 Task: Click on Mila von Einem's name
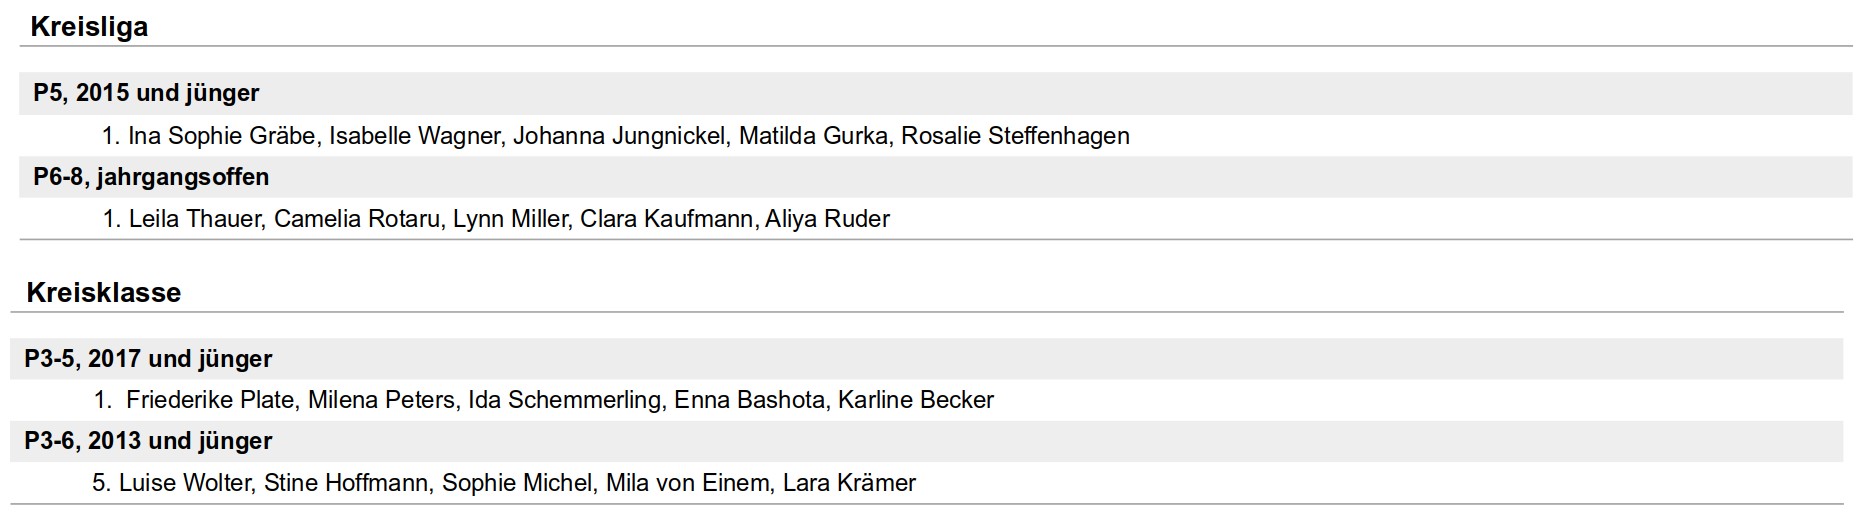687,483
